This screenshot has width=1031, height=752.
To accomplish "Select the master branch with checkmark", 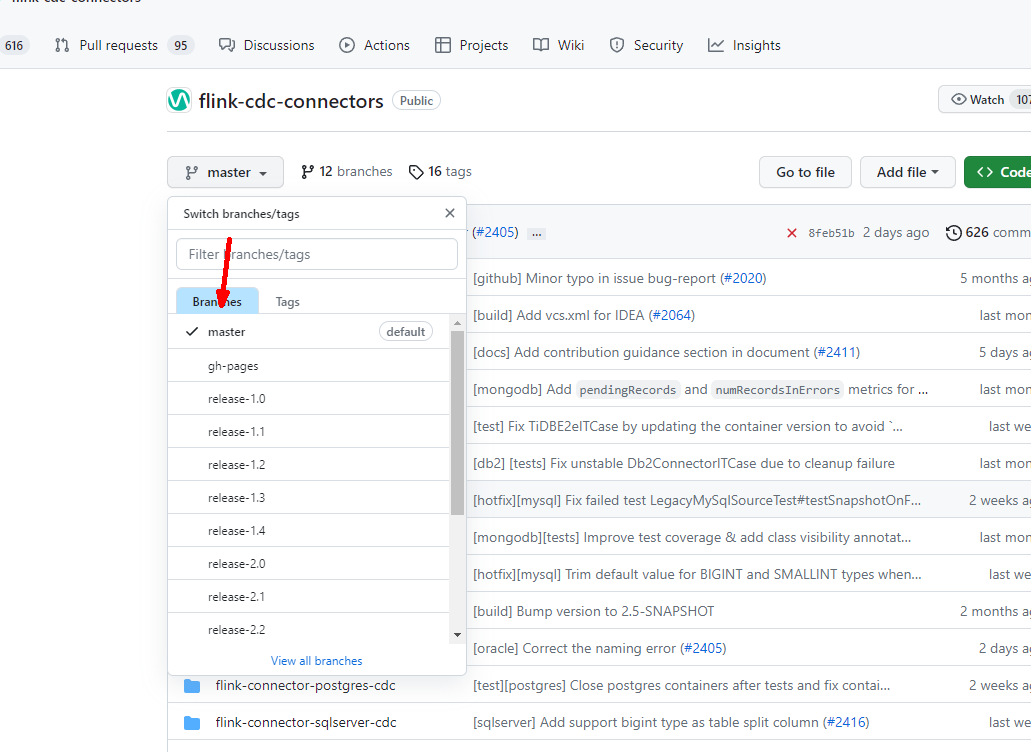I will click(x=227, y=332).
